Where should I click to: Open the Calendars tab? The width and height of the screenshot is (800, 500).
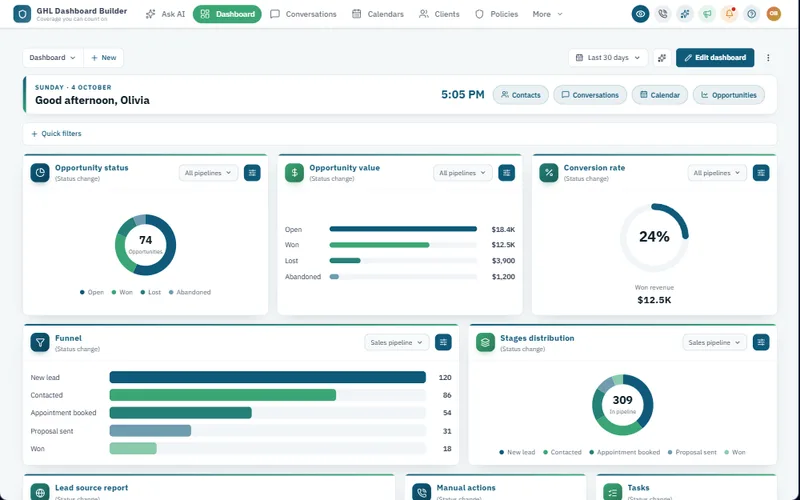coord(378,14)
